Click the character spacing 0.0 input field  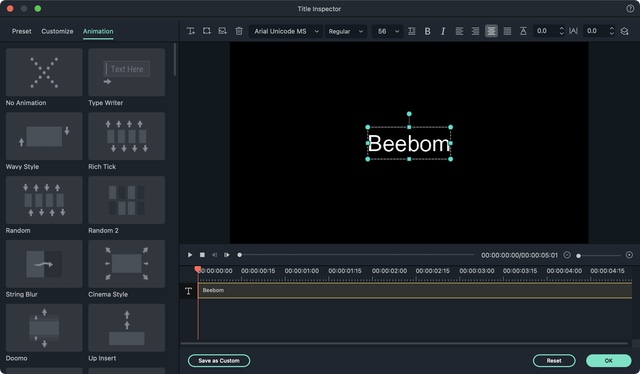tap(595, 31)
